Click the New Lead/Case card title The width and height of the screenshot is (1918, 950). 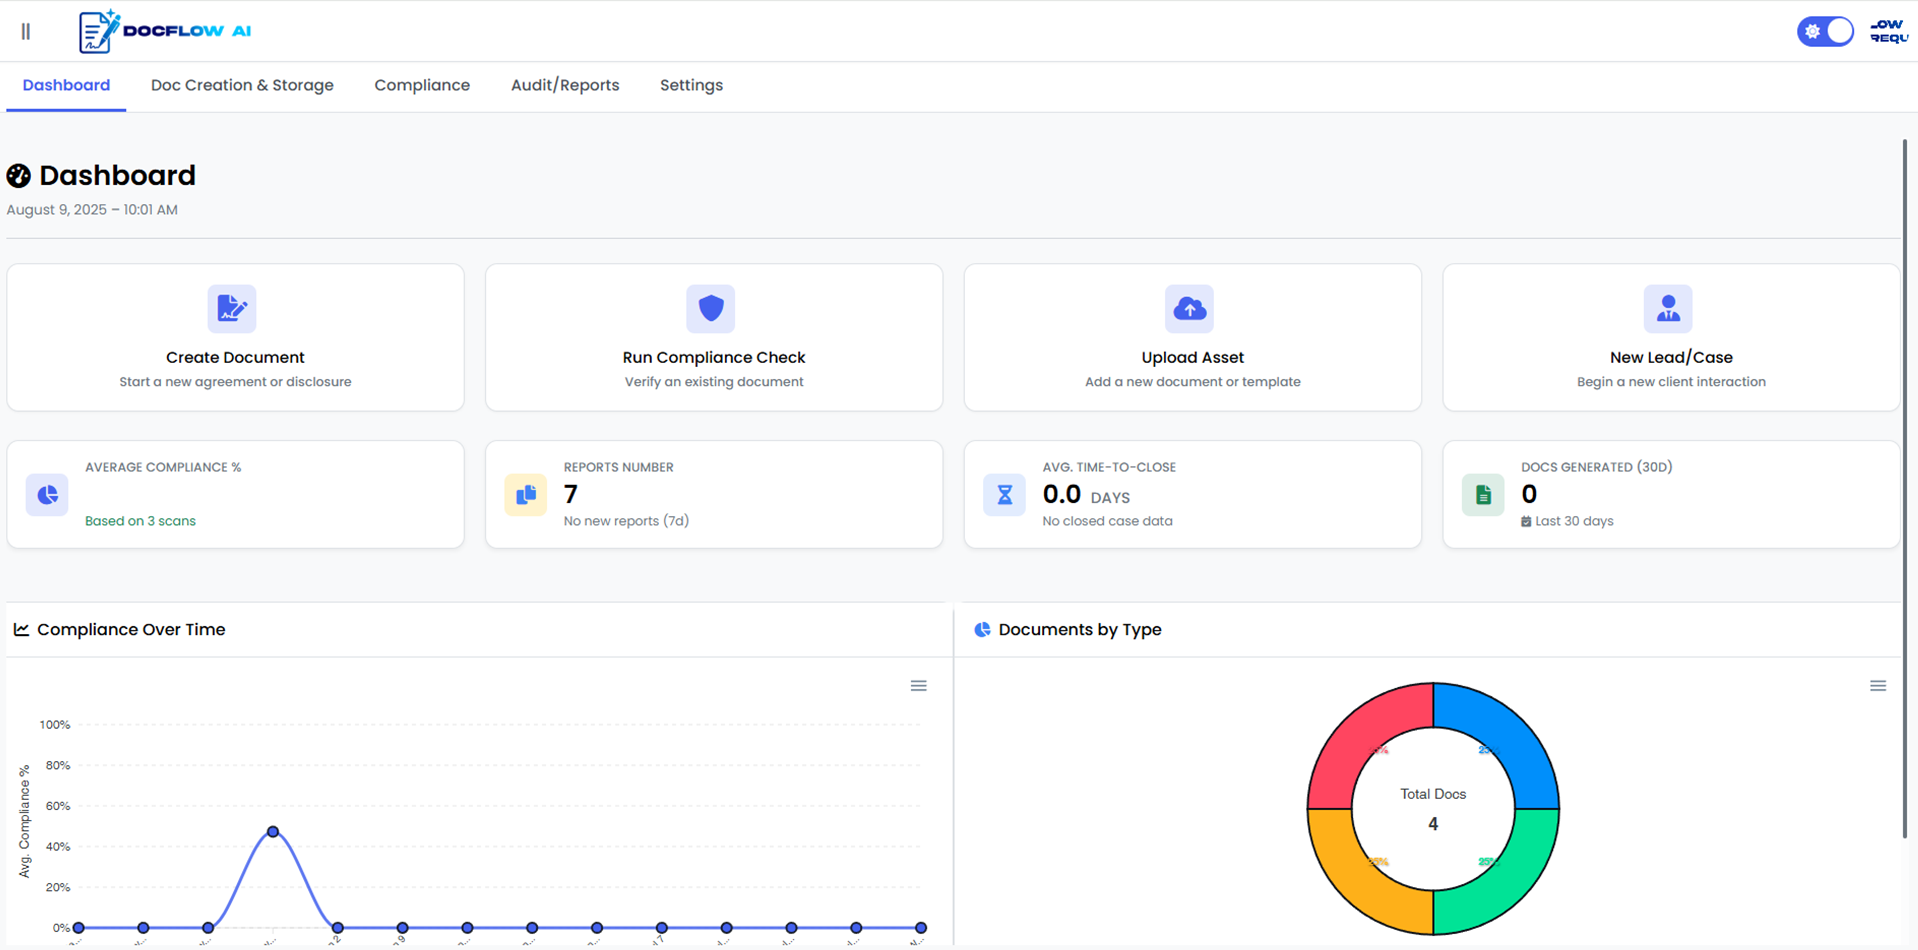tap(1671, 357)
